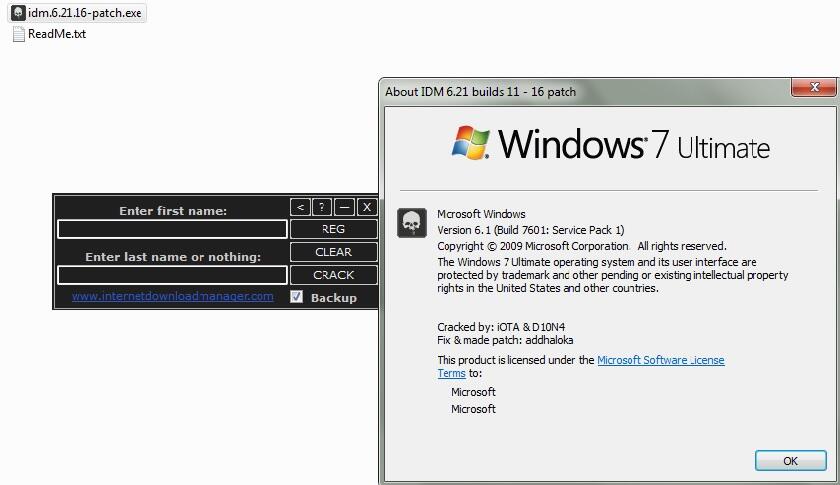Click the CLEAR button
The image size is (840, 485).
(333, 252)
